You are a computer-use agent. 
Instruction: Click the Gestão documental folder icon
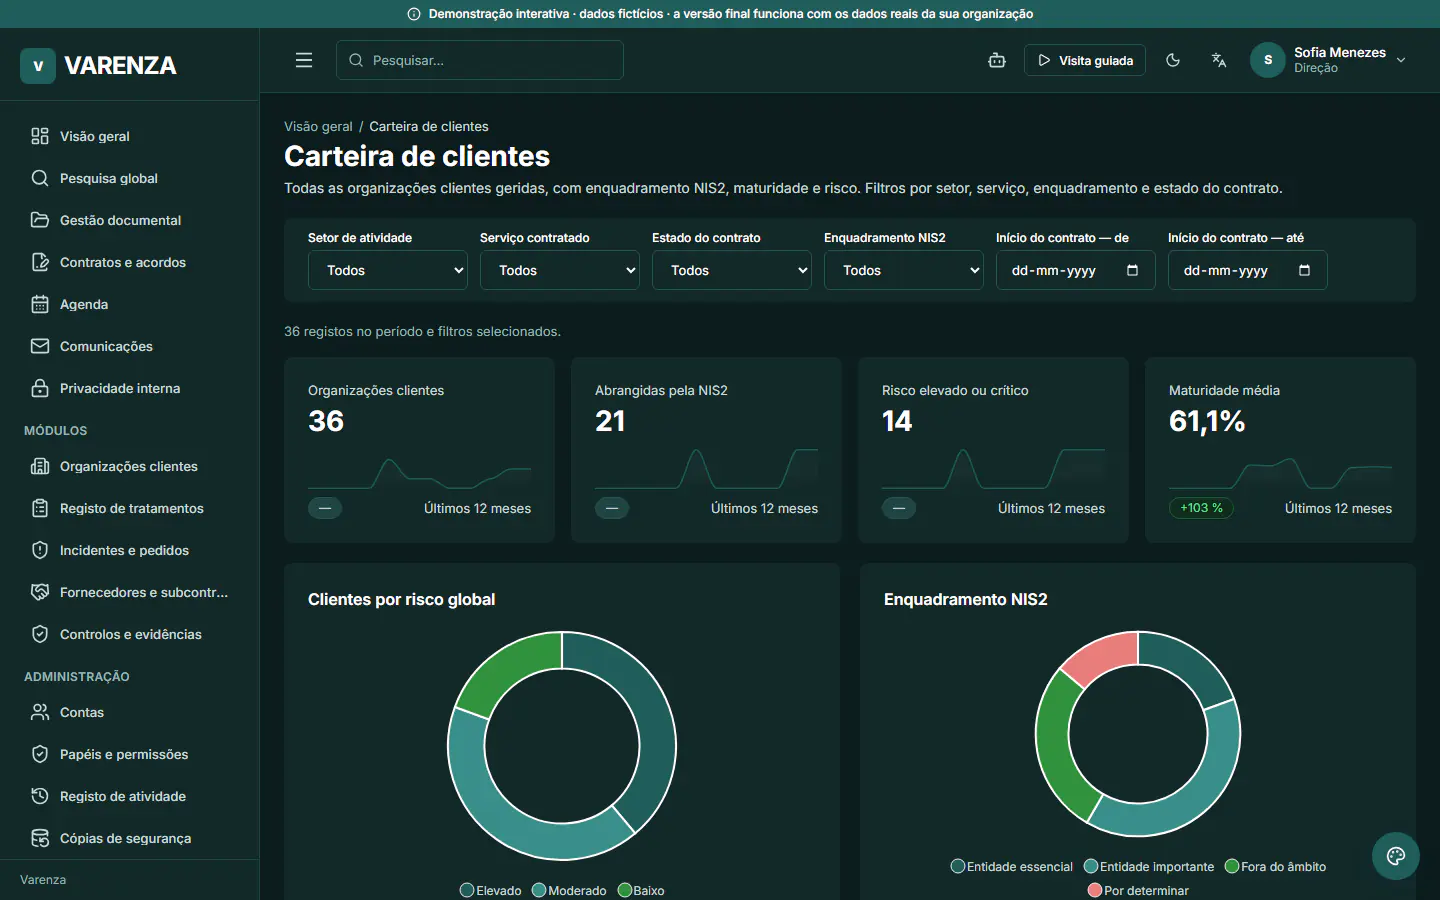(40, 220)
